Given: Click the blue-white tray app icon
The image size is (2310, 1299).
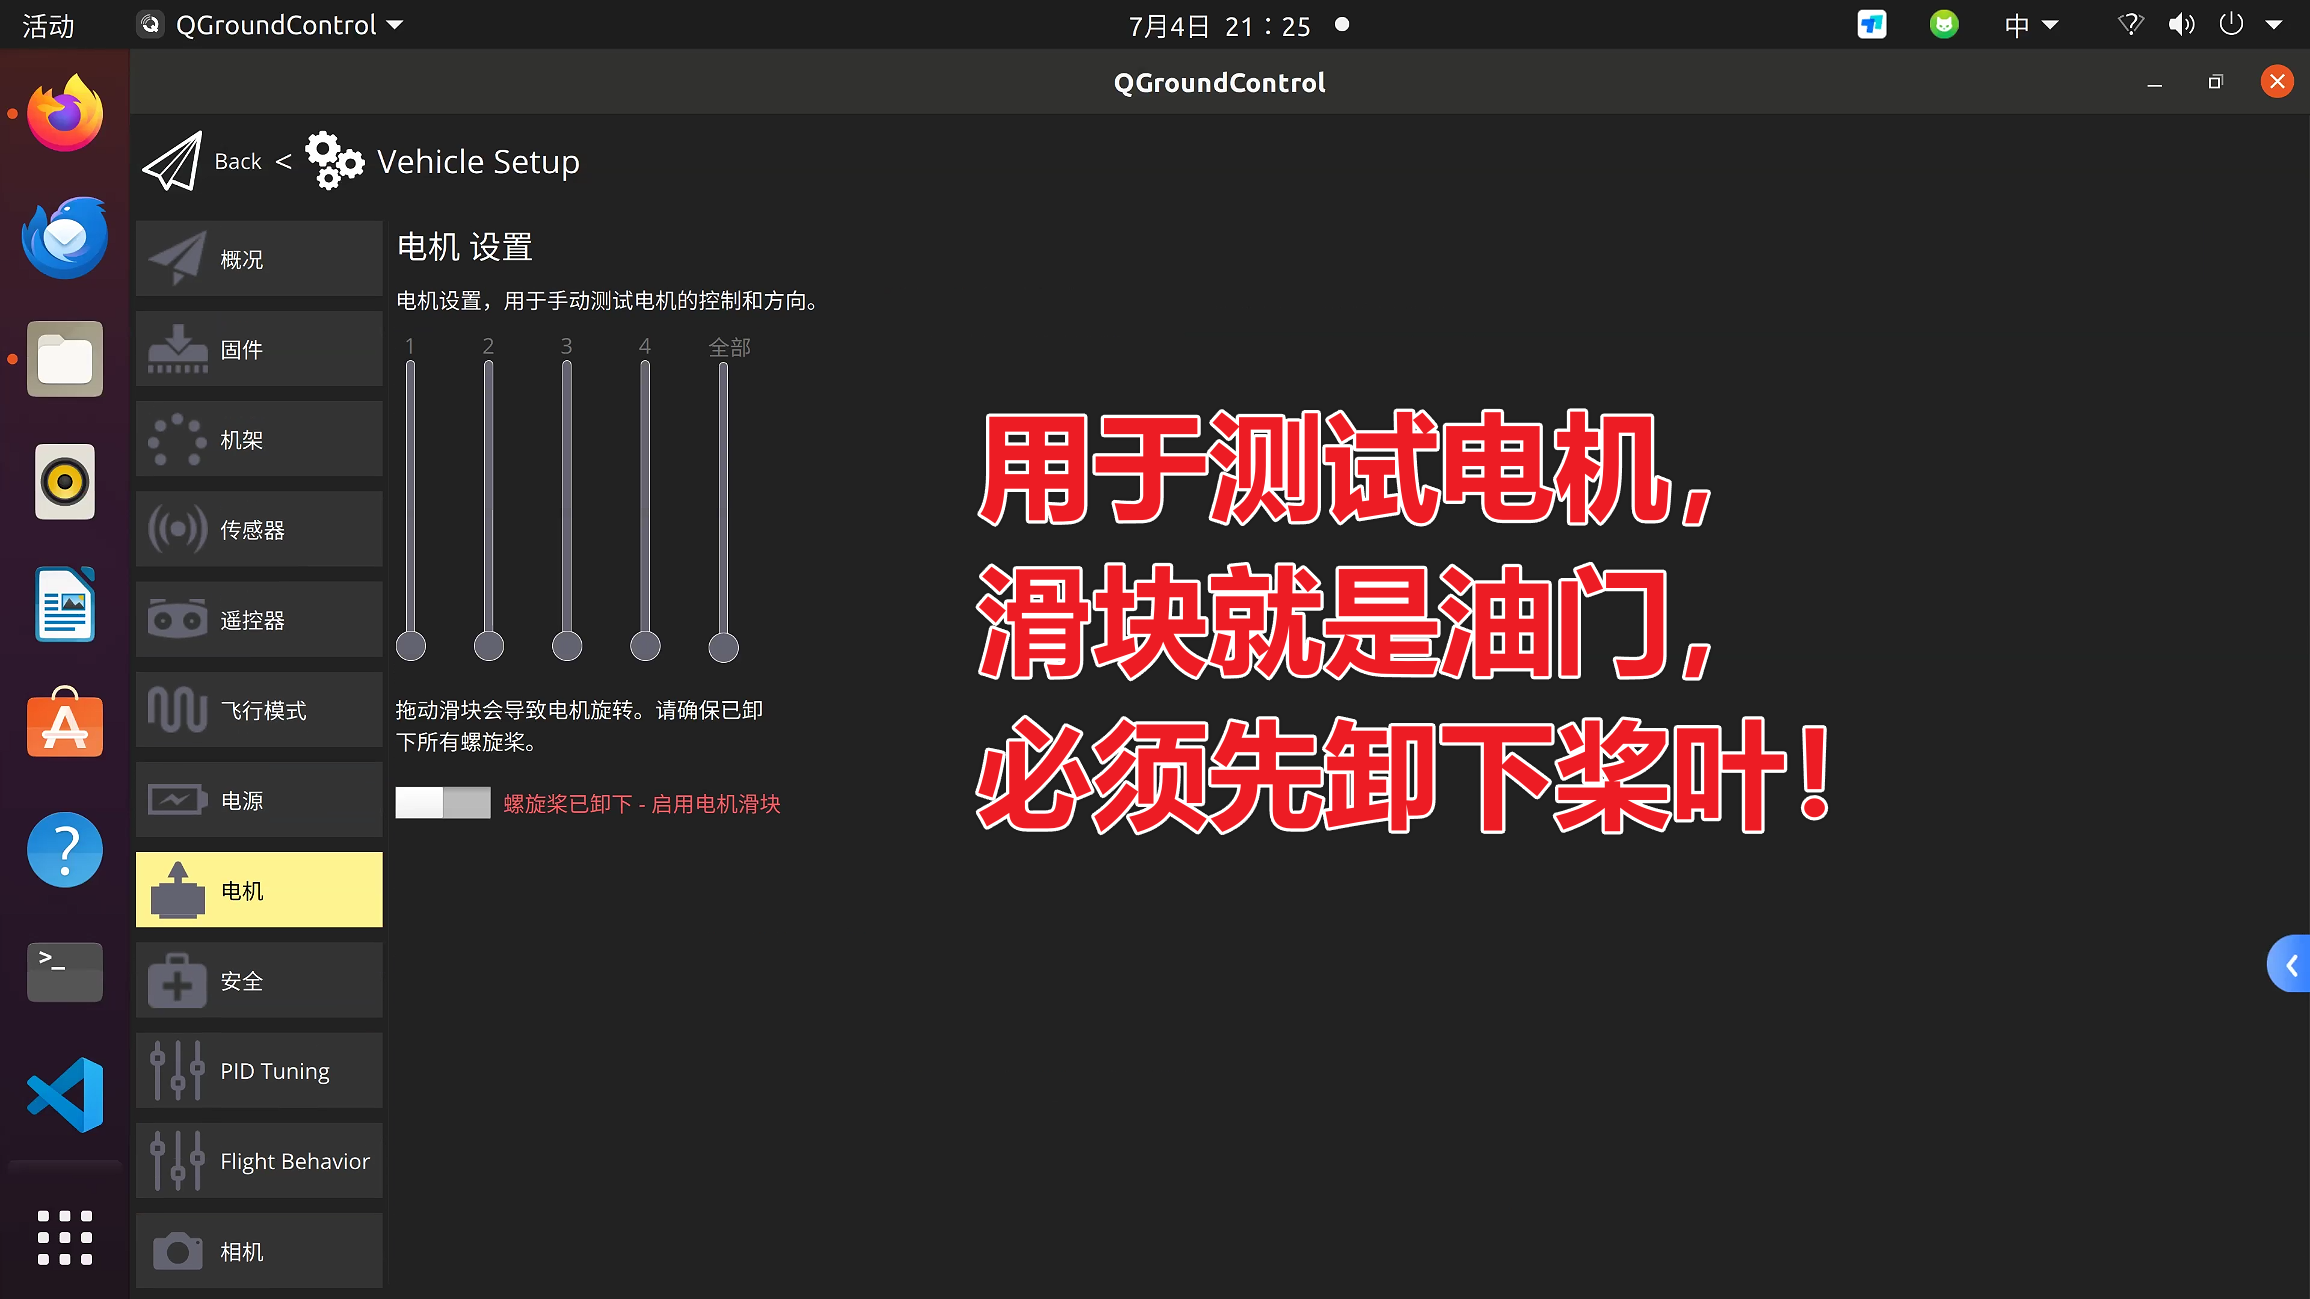Looking at the screenshot, I should [1872, 25].
